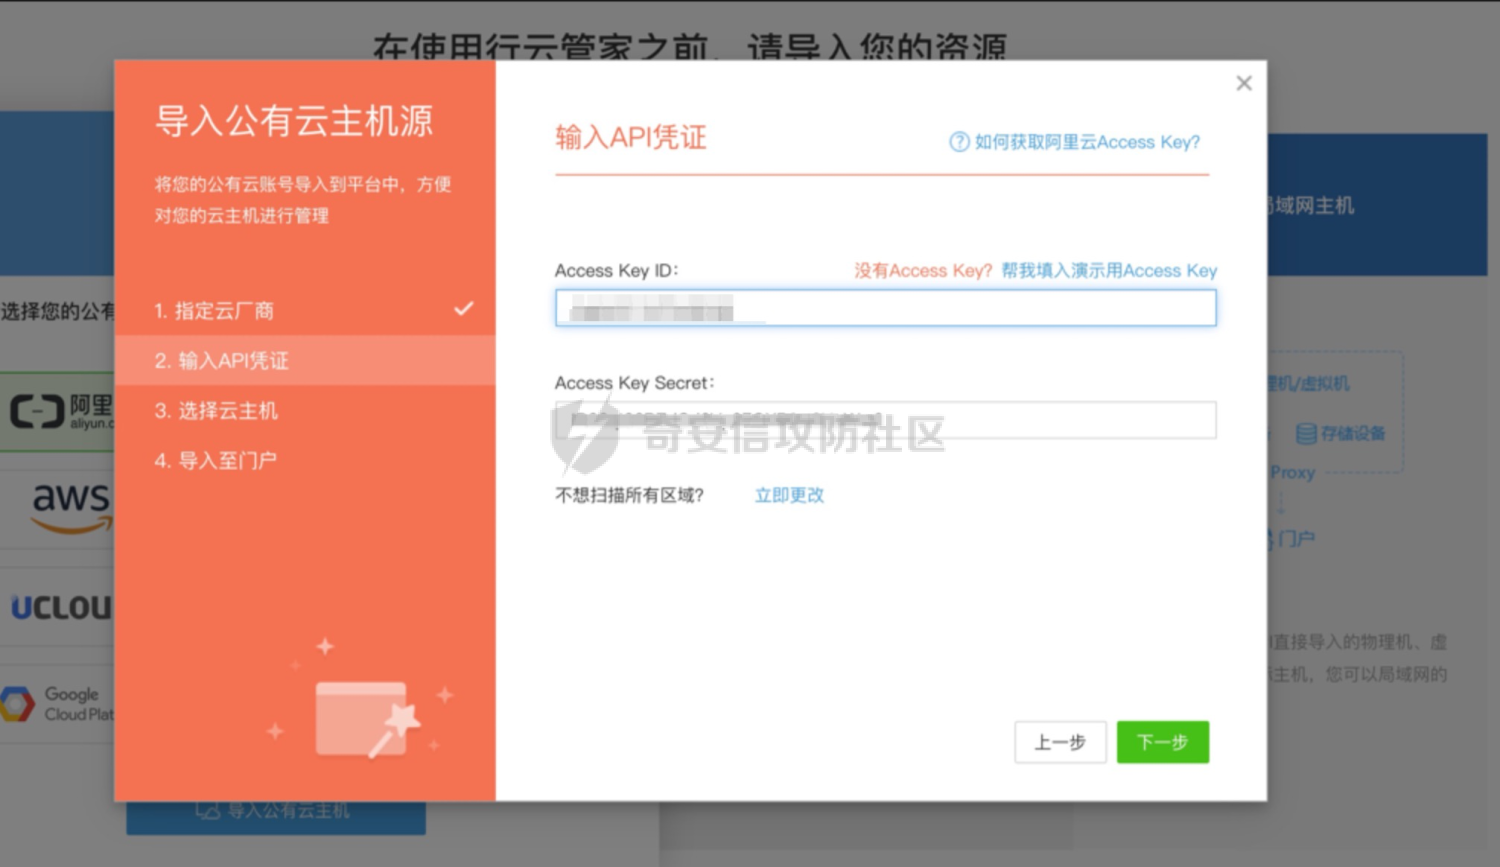Image resolution: width=1500 pixels, height=867 pixels.
Task: Select step 4. 导入至门户
Action: [305, 460]
